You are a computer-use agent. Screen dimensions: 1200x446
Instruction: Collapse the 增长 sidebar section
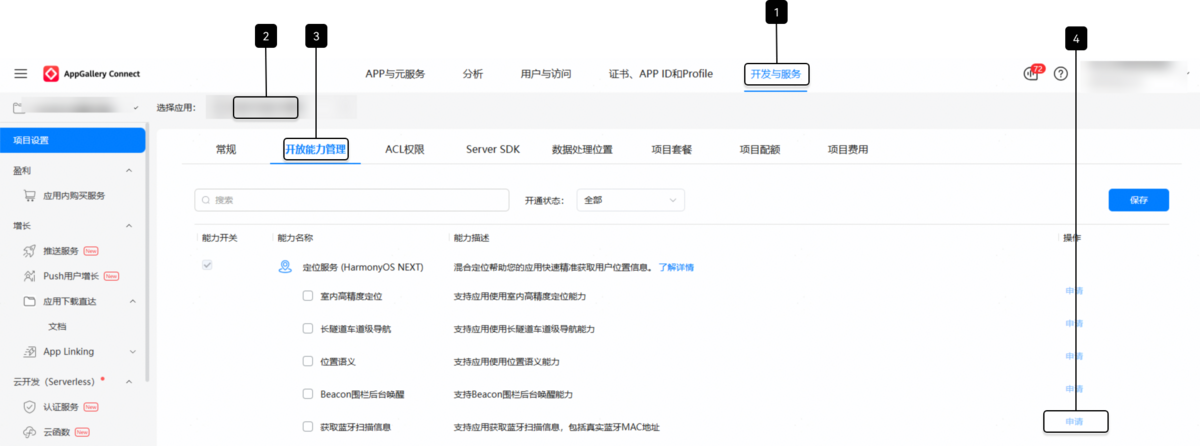129,226
